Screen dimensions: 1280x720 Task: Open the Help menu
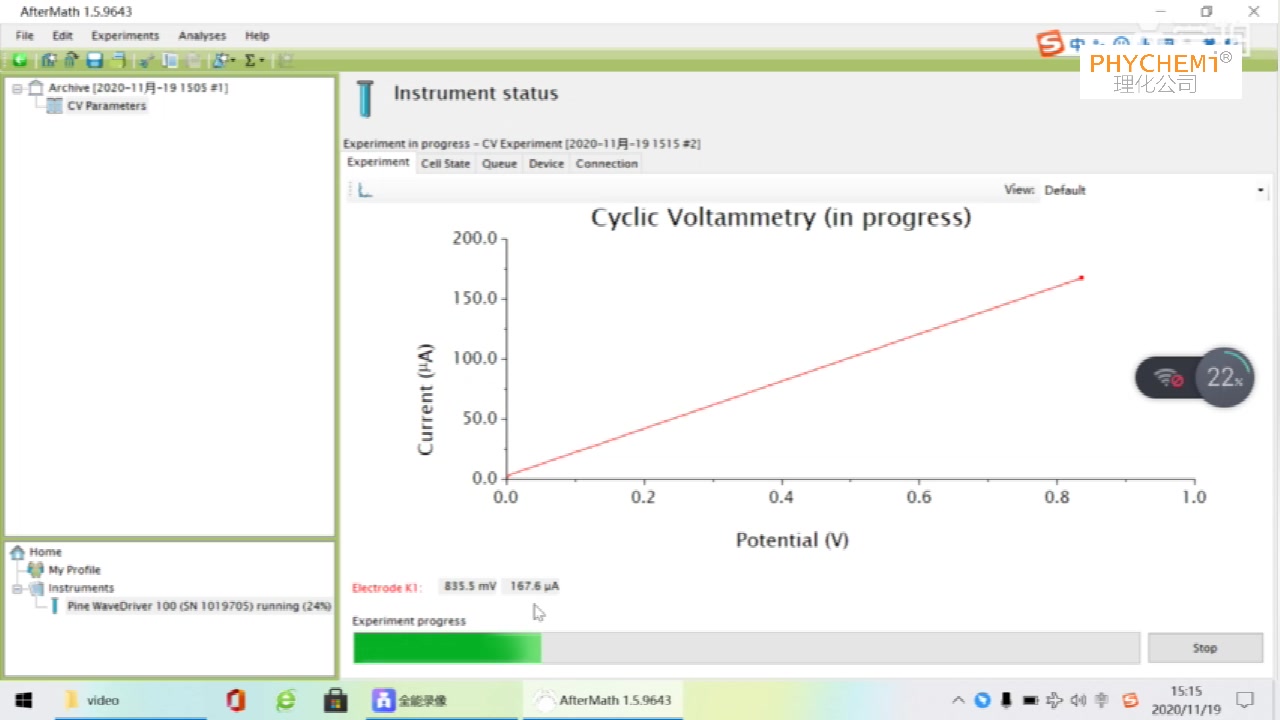point(257,35)
